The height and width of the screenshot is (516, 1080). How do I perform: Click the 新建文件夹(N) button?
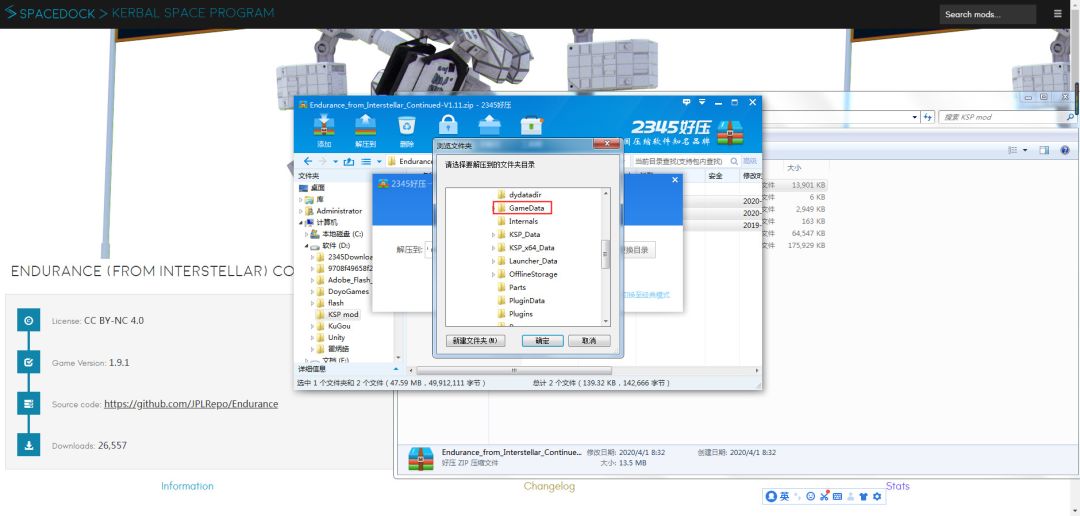tap(476, 340)
